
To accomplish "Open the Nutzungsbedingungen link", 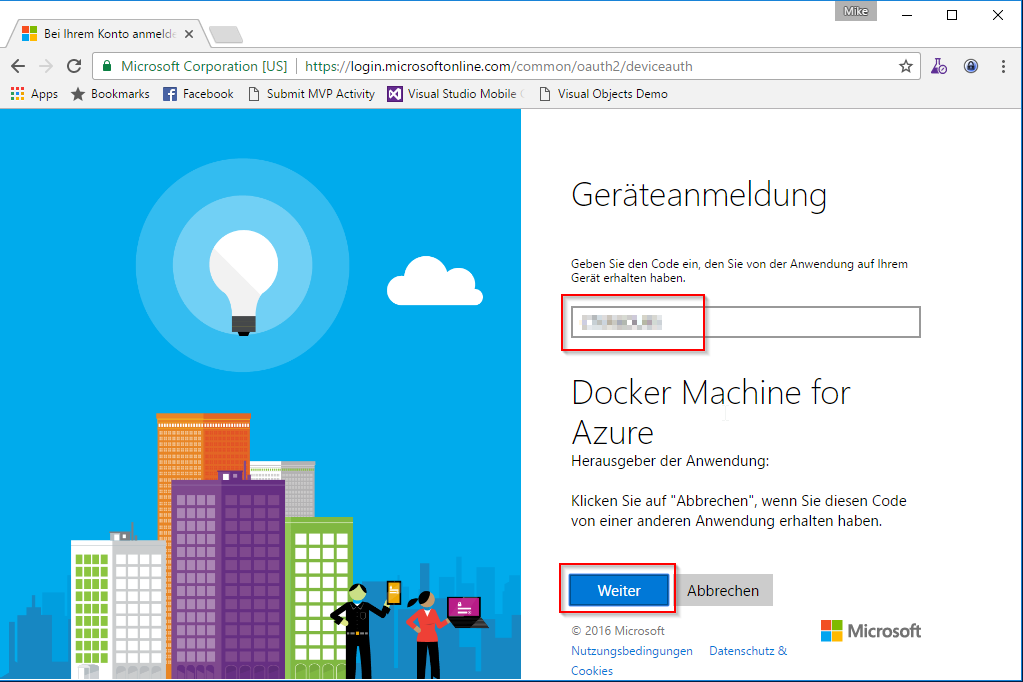I will (x=631, y=651).
